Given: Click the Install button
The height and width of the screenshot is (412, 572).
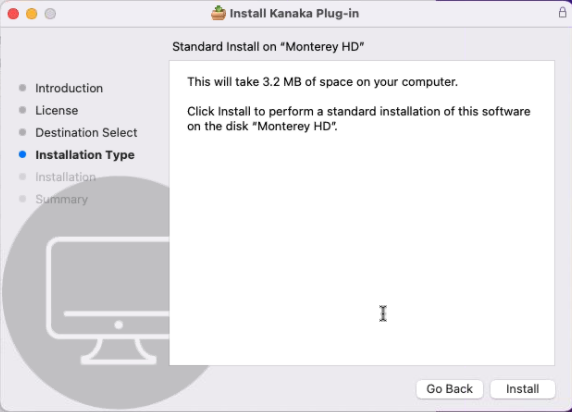Looking at the screenshot, I should click(522, 389).
